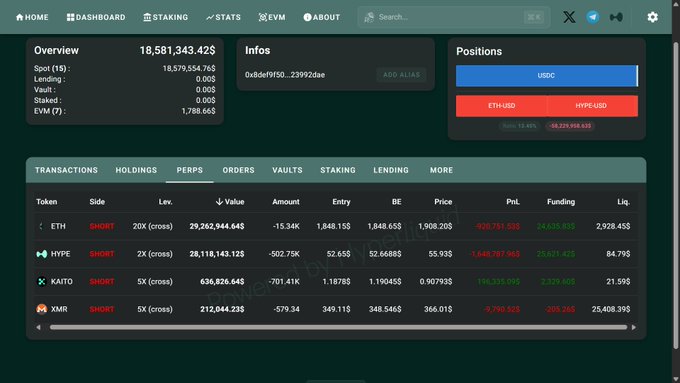Click the overview total 18,581,343.42$
Image resolution: width=680 pixels, height=383 pixels.
pyautogui.click(x=177, y=50)
